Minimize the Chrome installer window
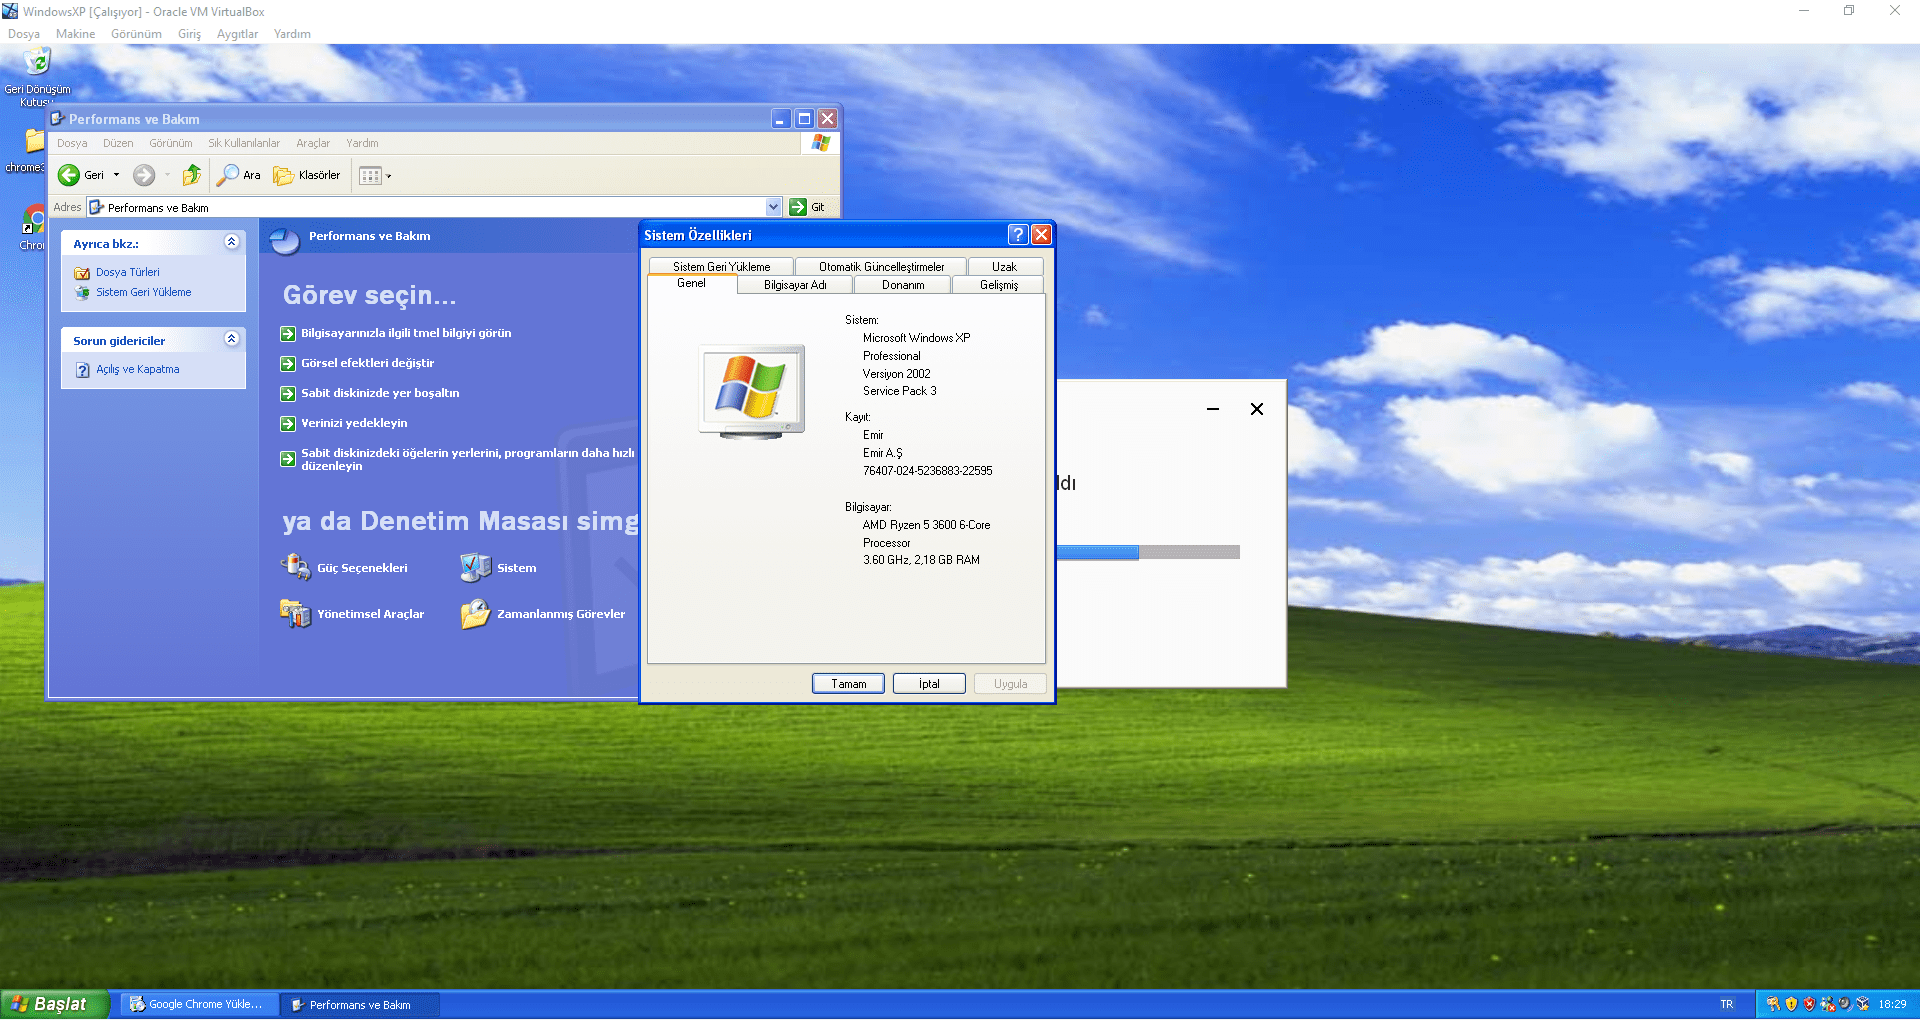 pos(1213,409)
